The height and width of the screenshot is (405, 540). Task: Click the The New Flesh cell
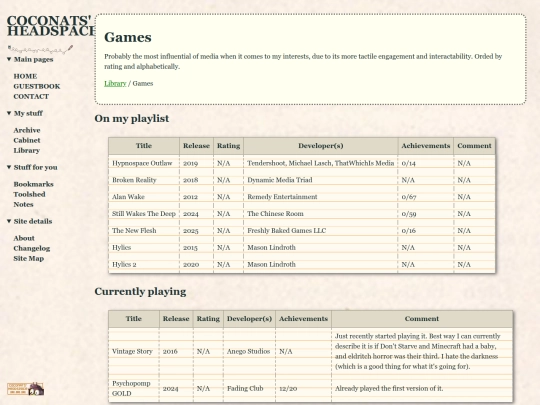pyautogui.click(x=144, y=231)
